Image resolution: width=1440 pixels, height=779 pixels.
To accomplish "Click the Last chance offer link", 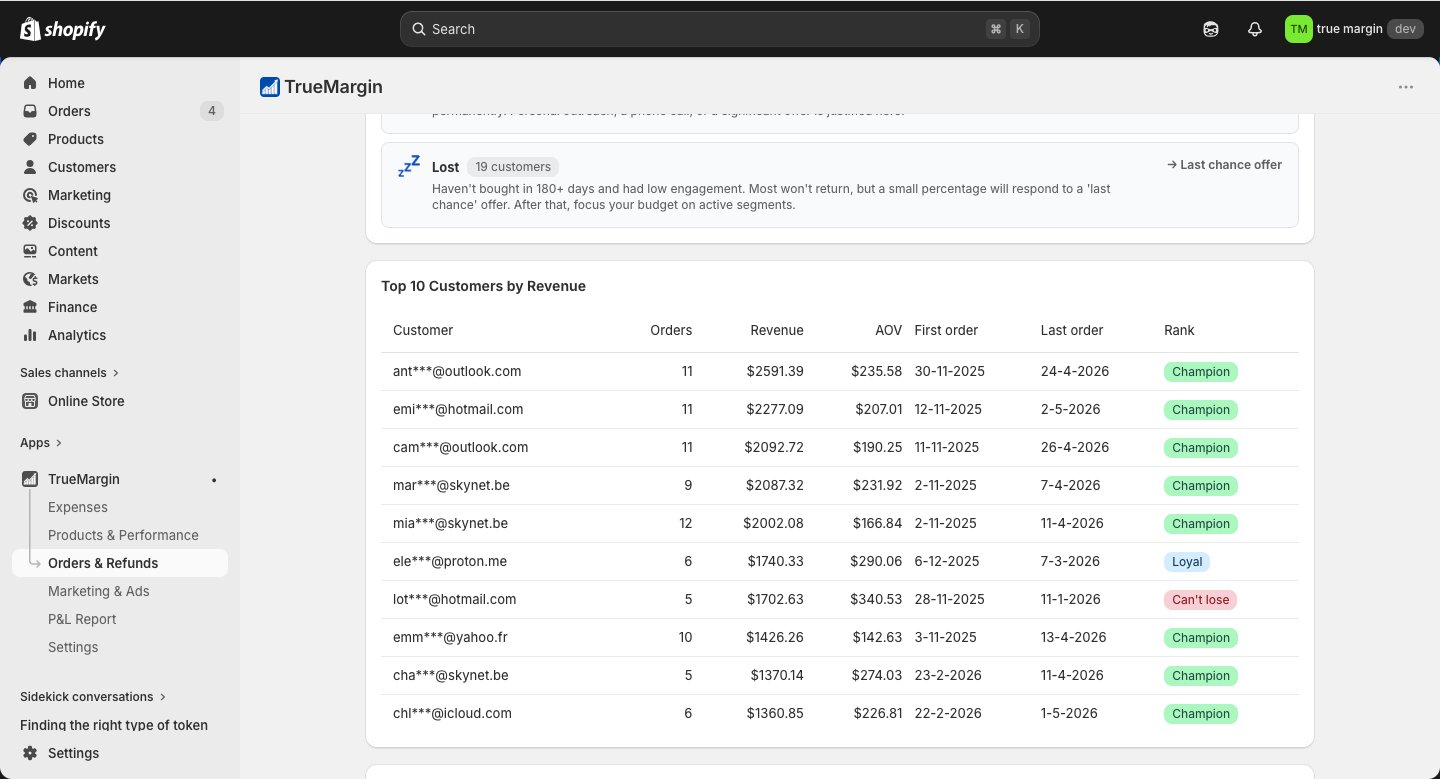I will 1224,165.
